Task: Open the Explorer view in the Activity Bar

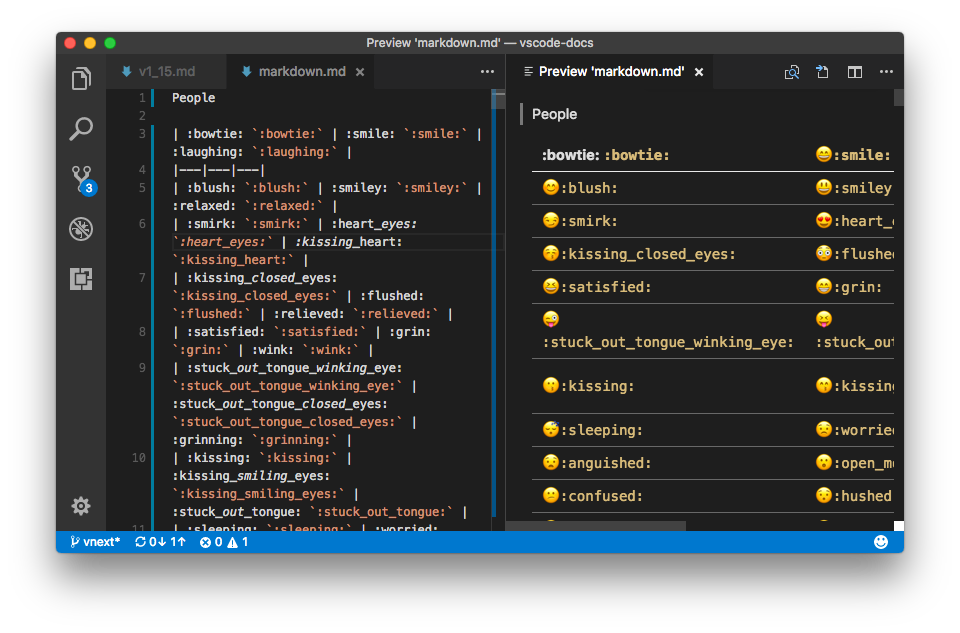Action: [x=80, y=78]
